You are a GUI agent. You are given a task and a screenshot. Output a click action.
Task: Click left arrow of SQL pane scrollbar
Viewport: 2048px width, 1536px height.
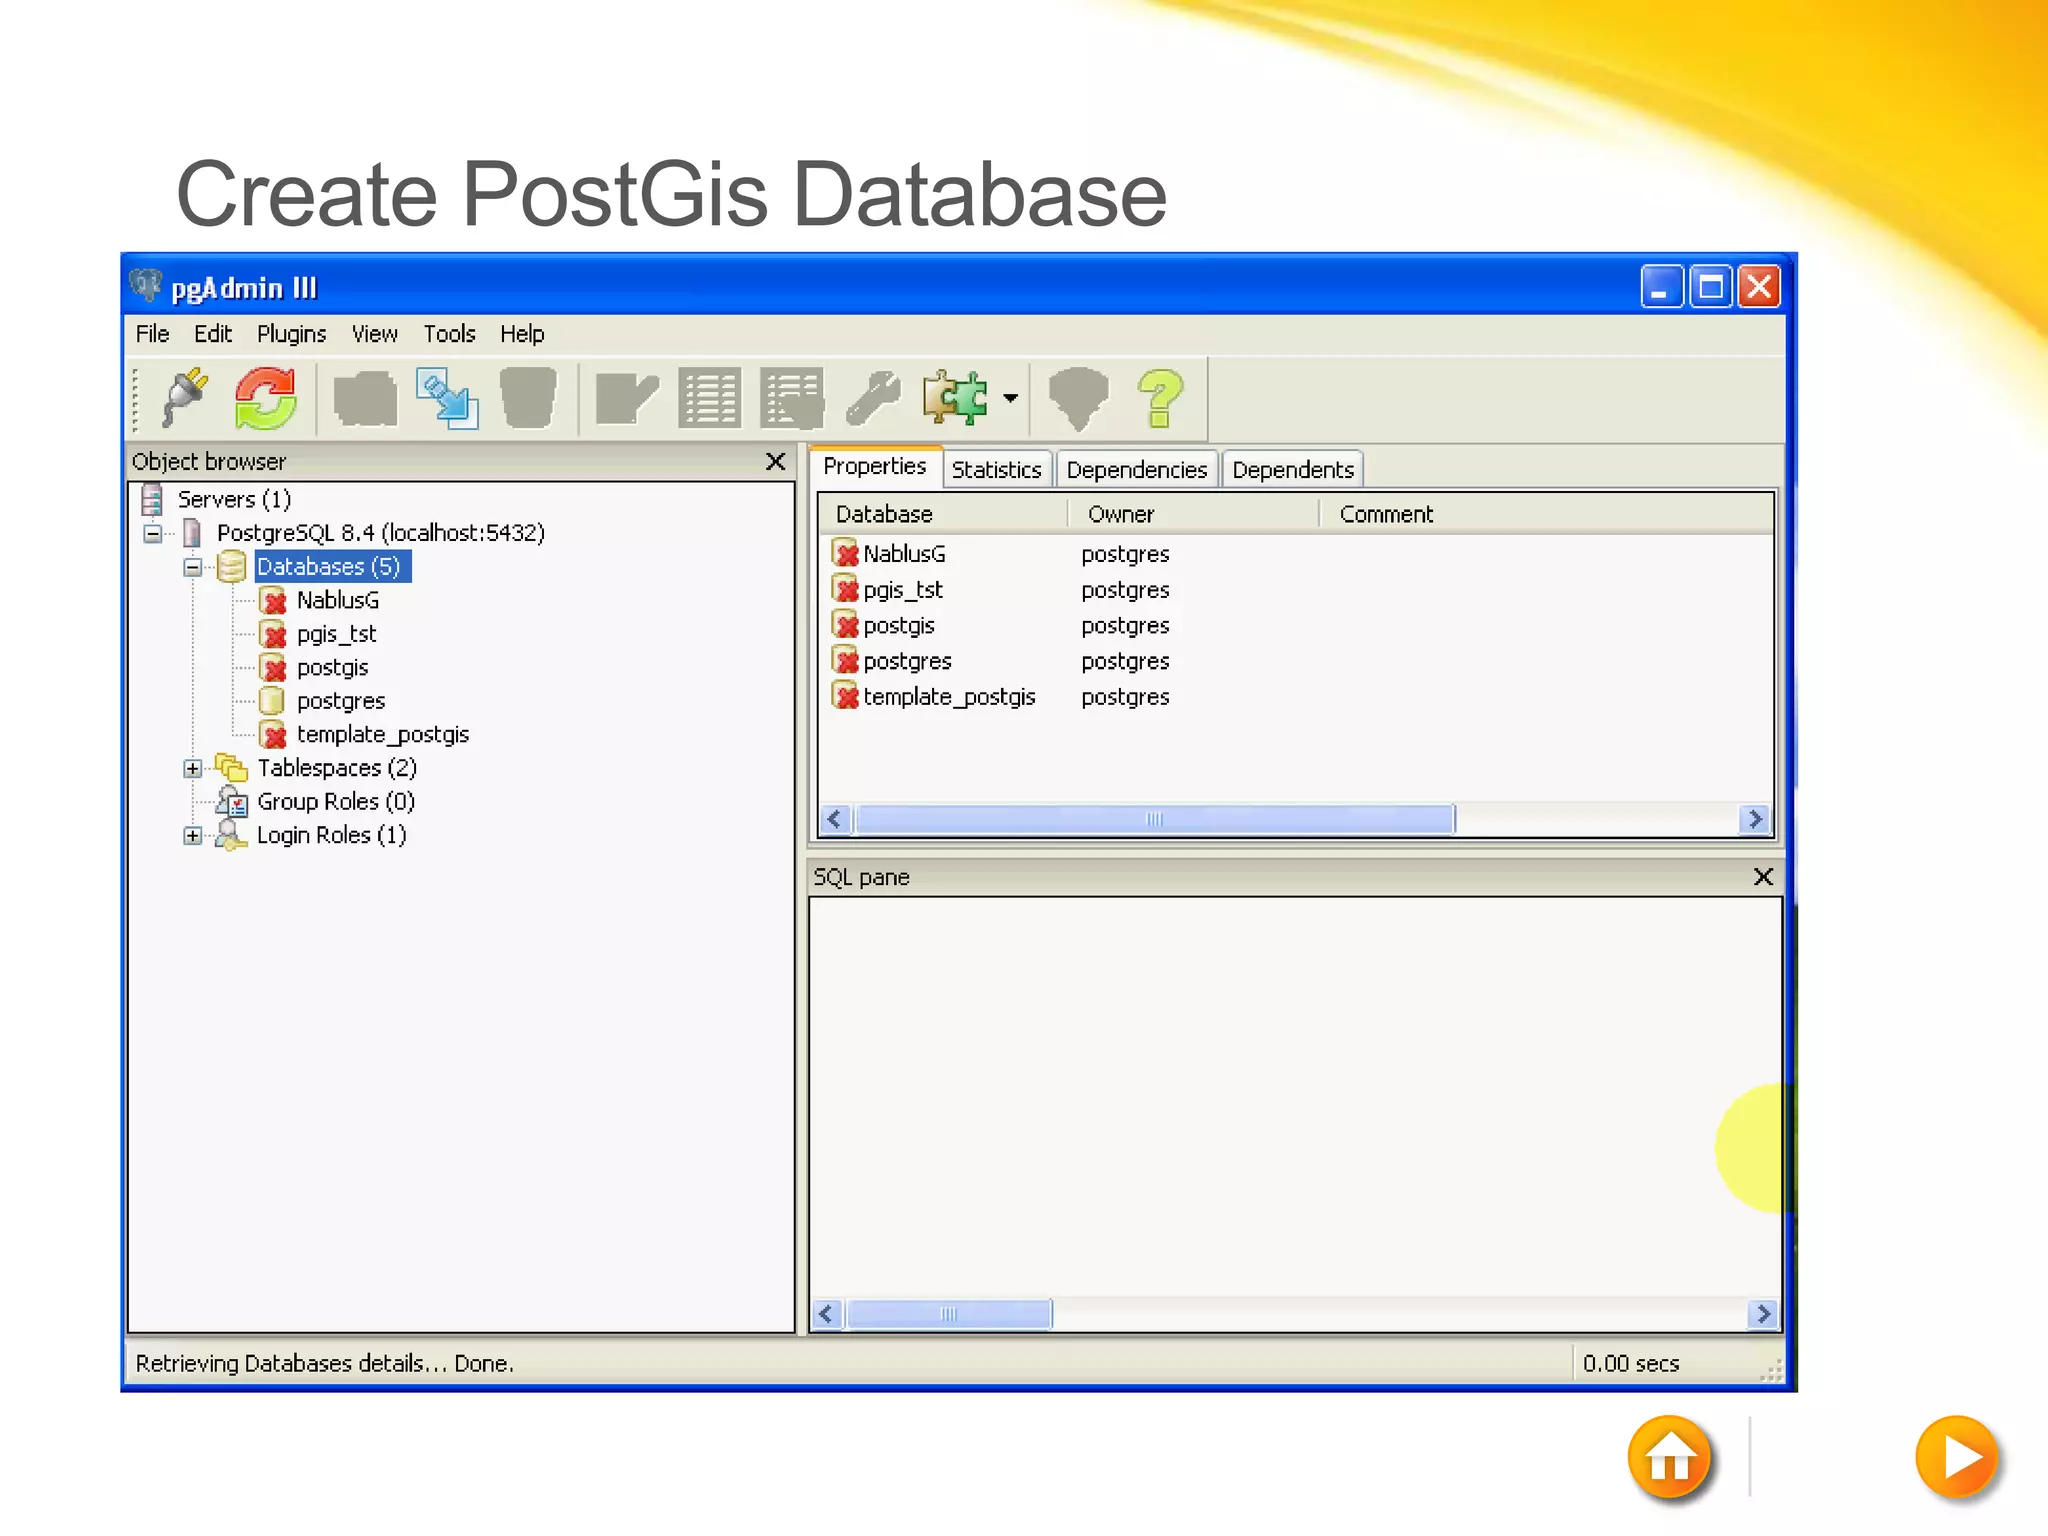(x=827, y=1314)
